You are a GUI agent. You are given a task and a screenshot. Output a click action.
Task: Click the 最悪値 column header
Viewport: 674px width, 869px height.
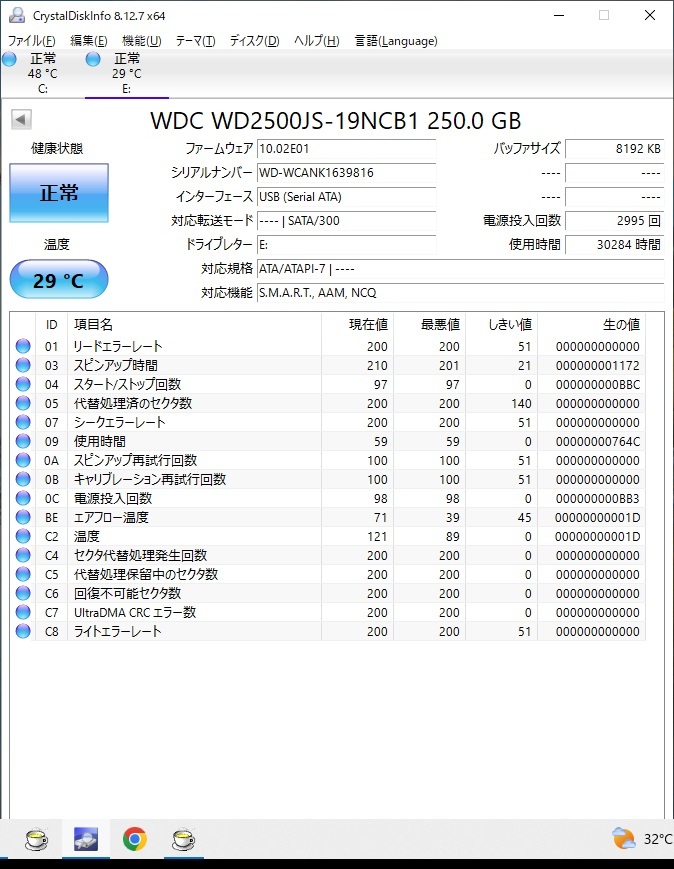click(x=430, y=324)
